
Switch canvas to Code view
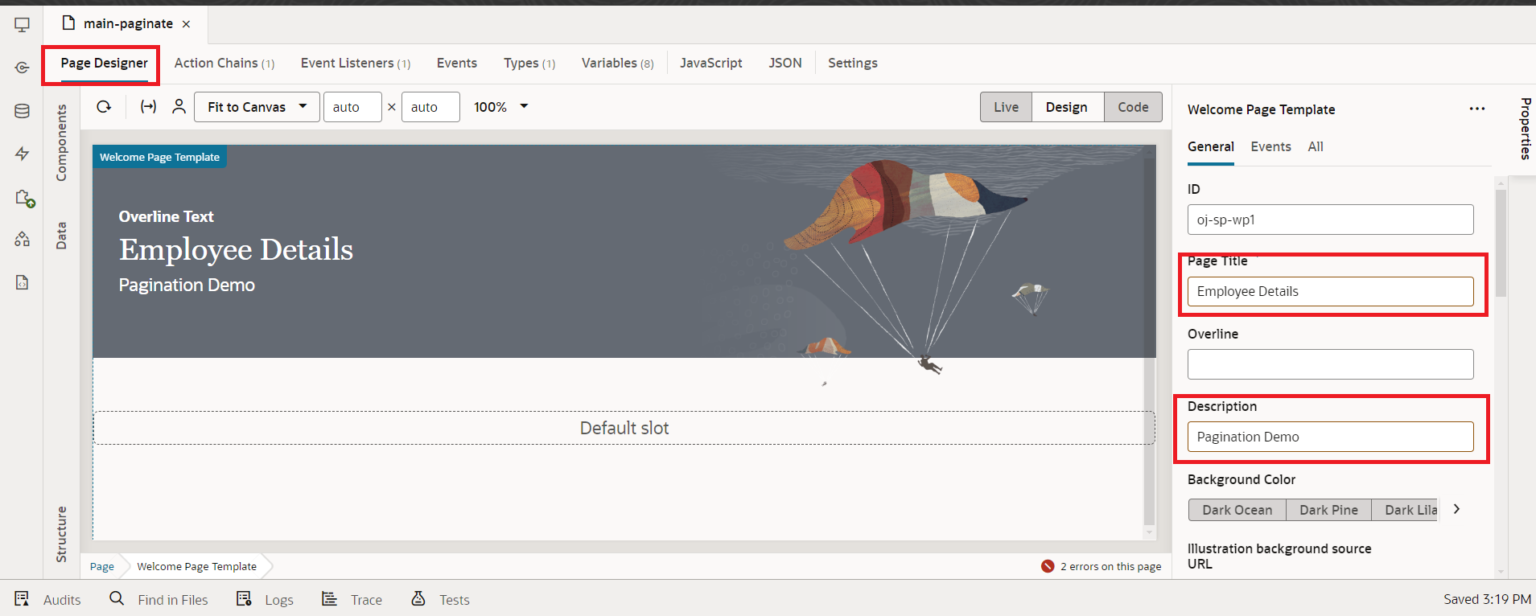point(1133,107)
